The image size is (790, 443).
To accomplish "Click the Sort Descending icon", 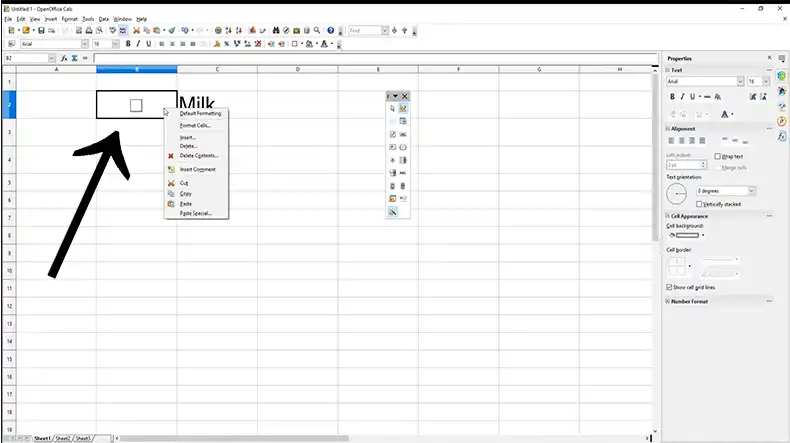I will tap(239, 31).
